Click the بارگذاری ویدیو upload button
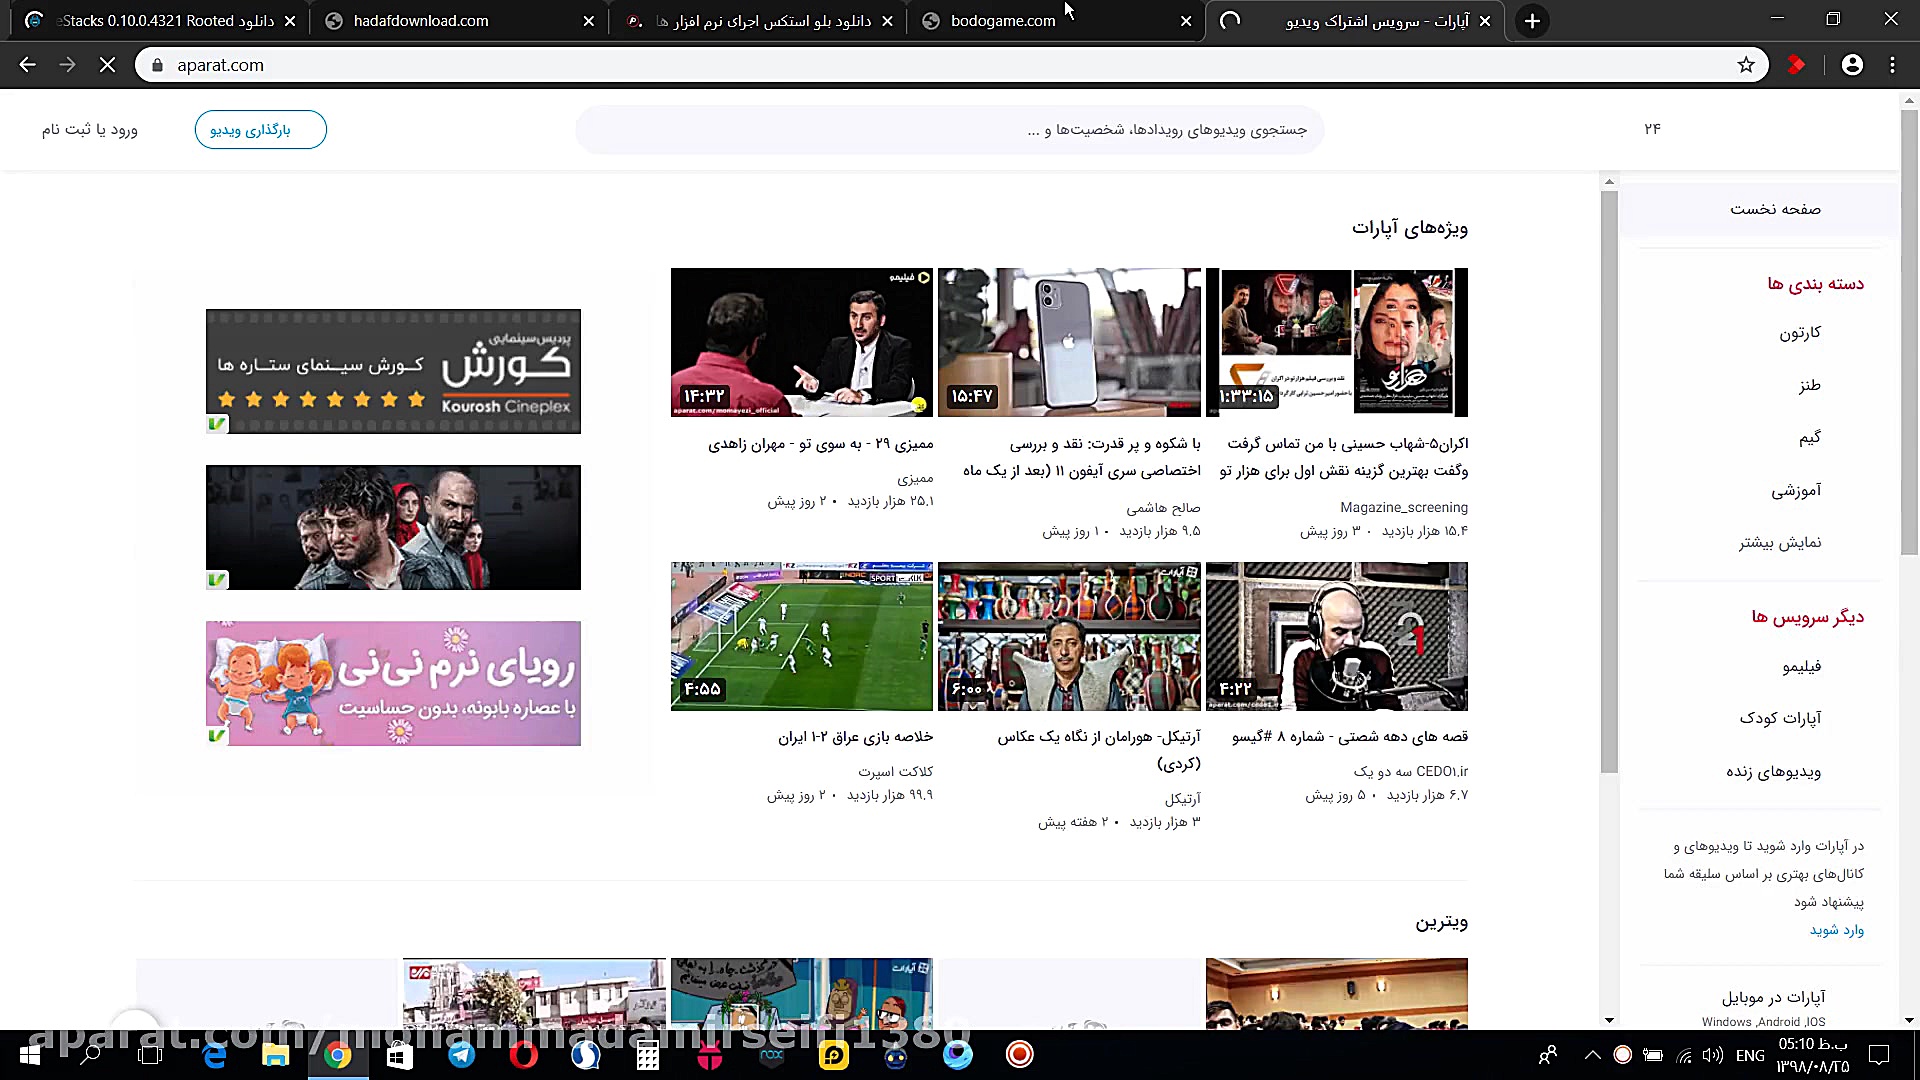This screenshot has height=1080, width=1920. [260, 129]
